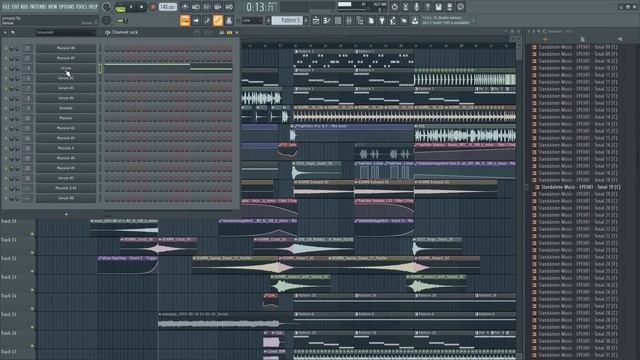Click the arrow right of Pattern 5
The width and height of the screenshot is (640, 360).
click(x=306, y=20)
